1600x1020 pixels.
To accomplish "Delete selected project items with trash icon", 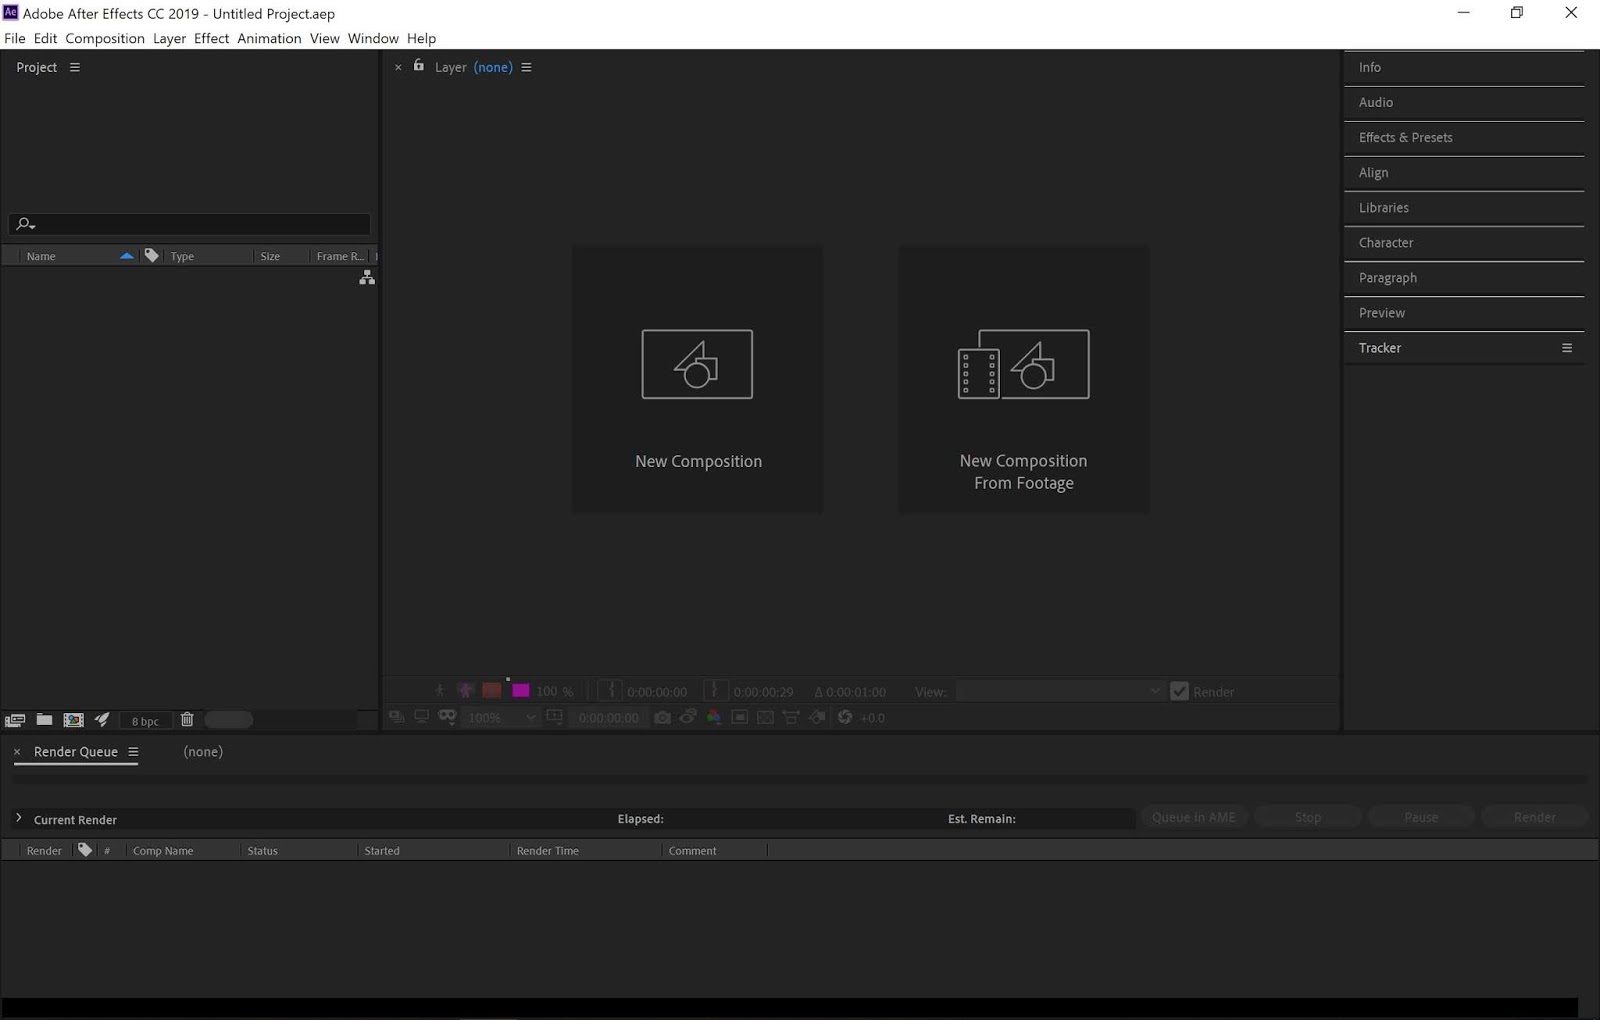I will click(x=187, y=719).
